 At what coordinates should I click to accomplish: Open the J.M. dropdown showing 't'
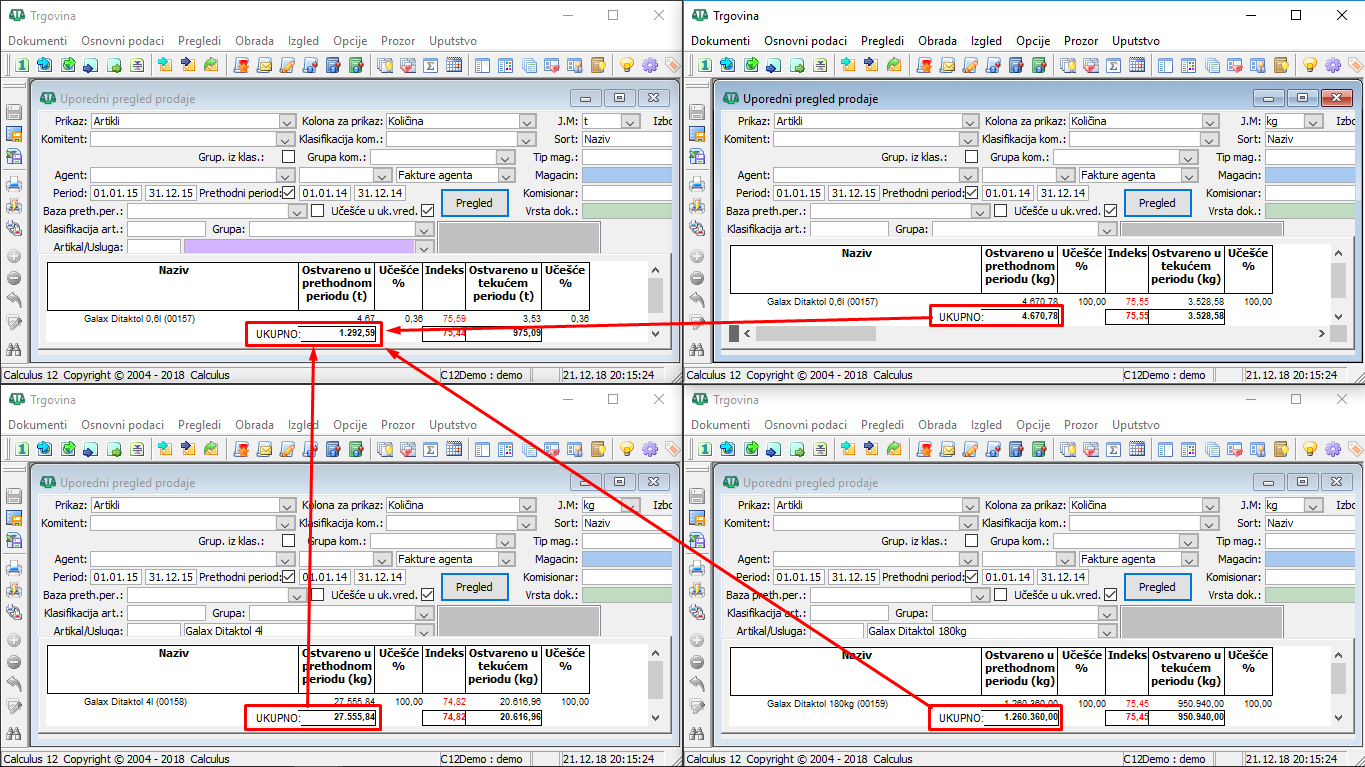coord(629,121)
